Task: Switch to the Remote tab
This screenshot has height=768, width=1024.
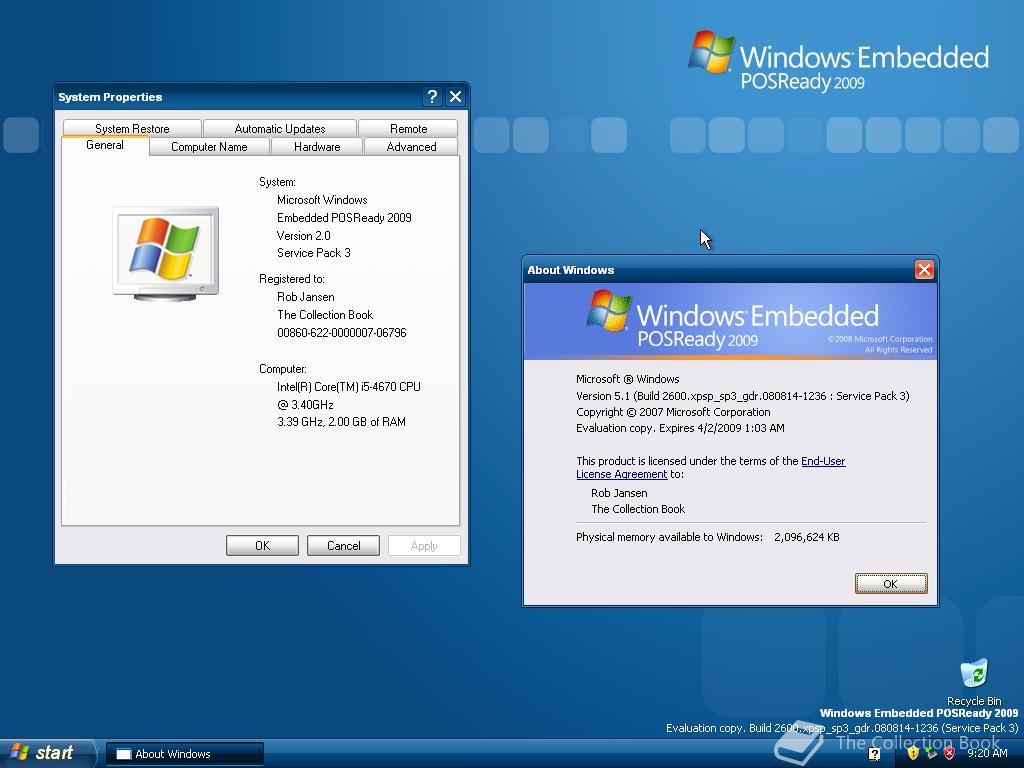Action: point(408,129)
